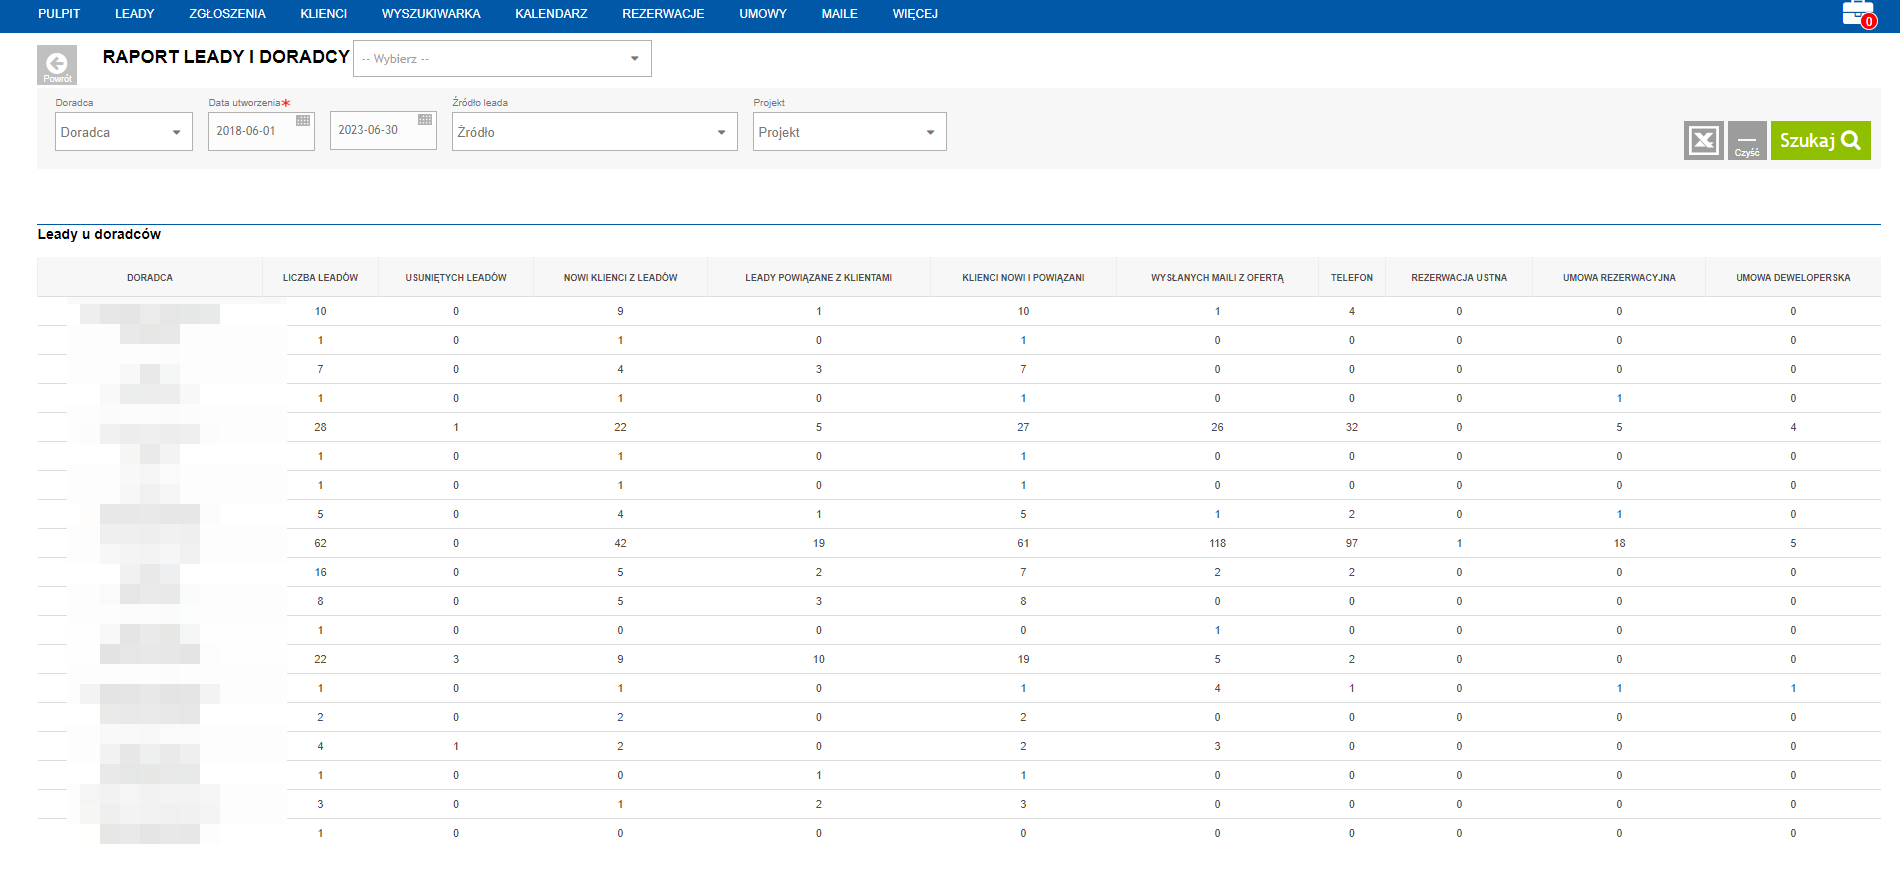Click UMOWA REZERWACYJNA column header

click(1619, 278)
